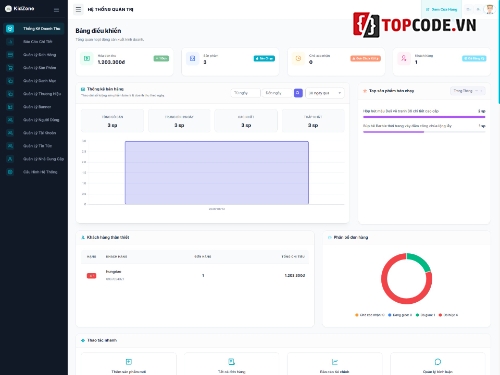Toggle the green legend item in donut chart

click(425, 315)
